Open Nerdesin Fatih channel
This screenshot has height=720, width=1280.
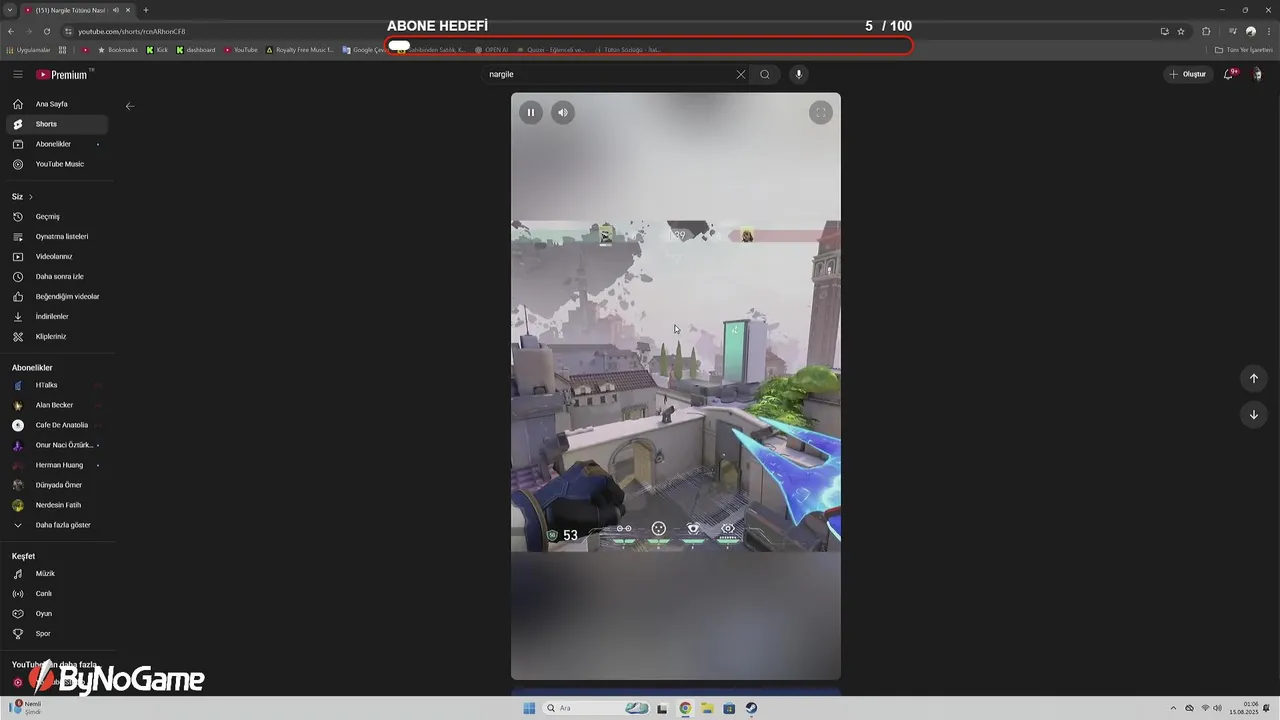click(57, 505)
